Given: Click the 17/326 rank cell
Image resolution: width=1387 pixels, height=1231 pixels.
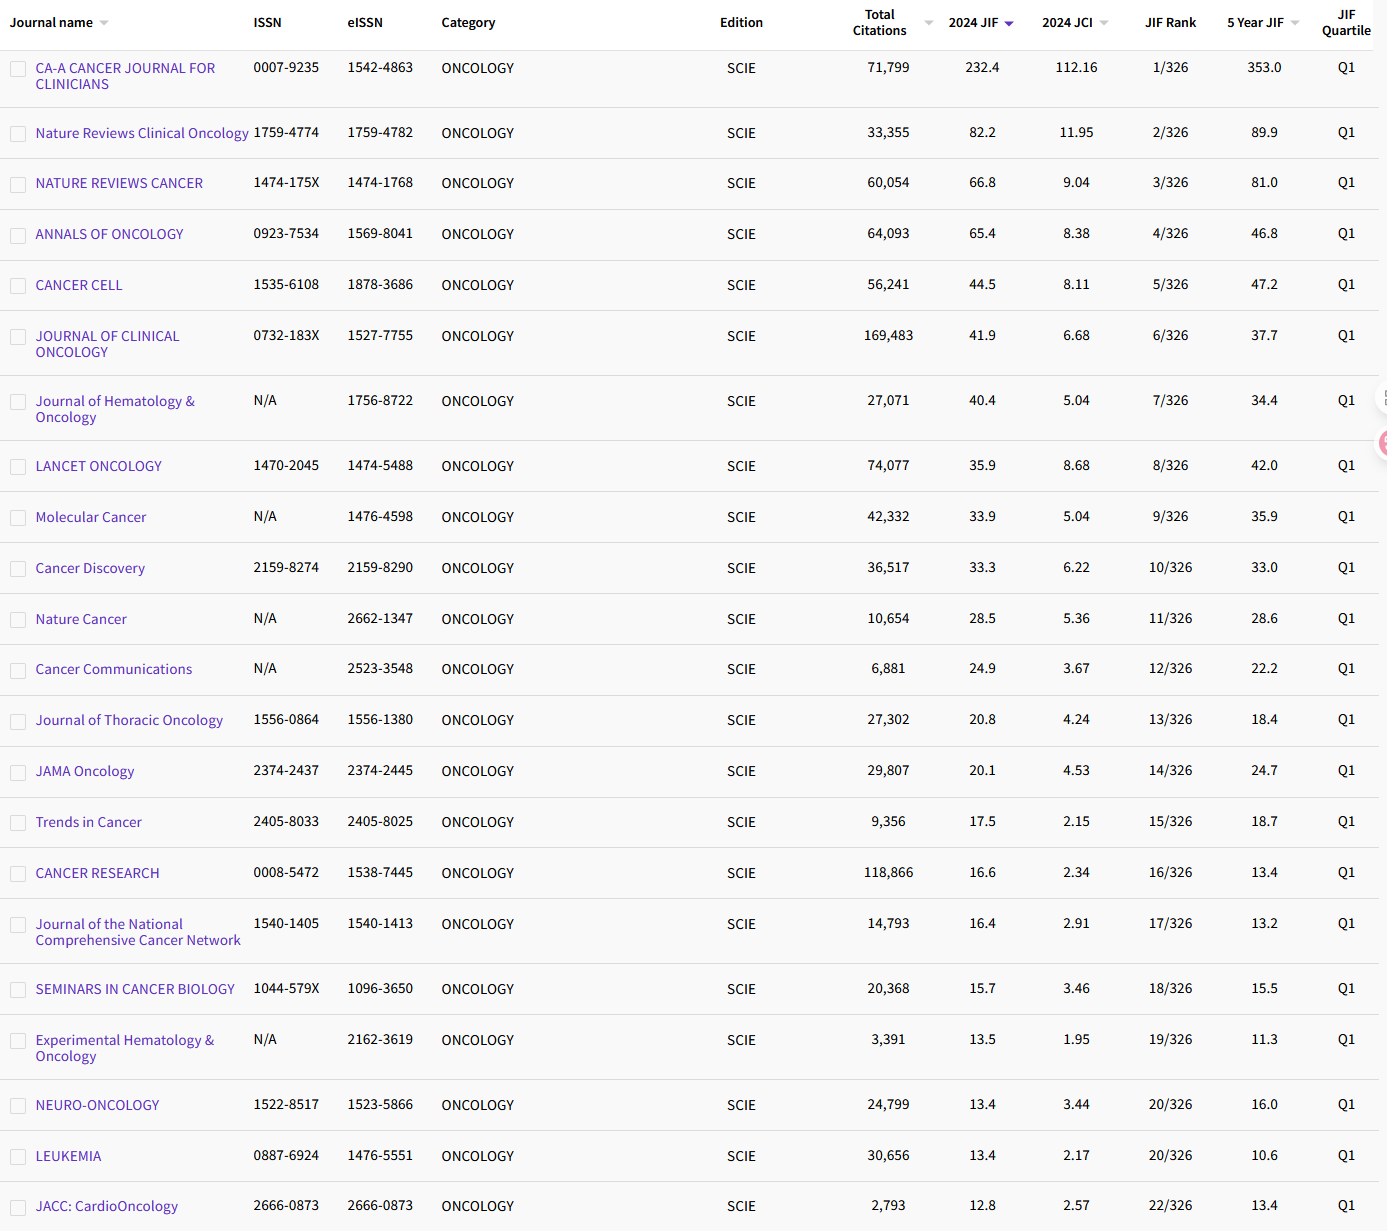Looking at the screenshot, I should coord(1170,923).
